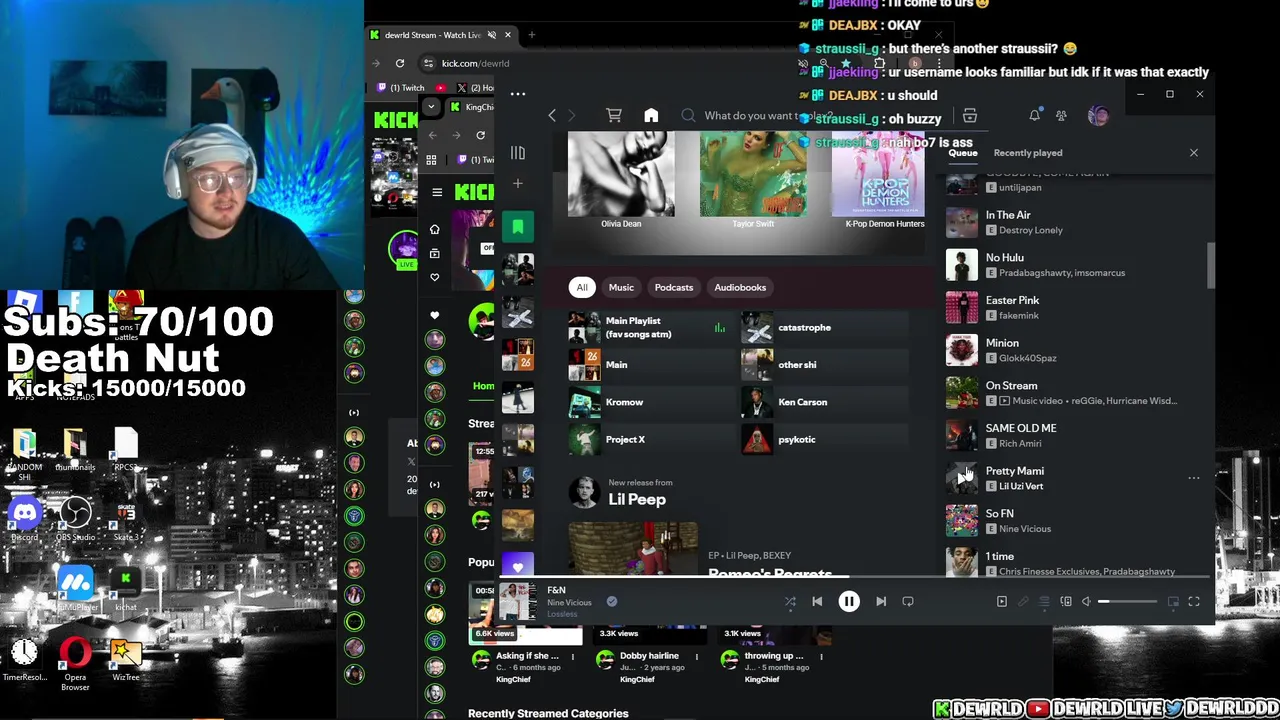This screenshot has height=720, width=1280.
Task: Navigate forward in Spotify
Action: click(x=571, y=116)
